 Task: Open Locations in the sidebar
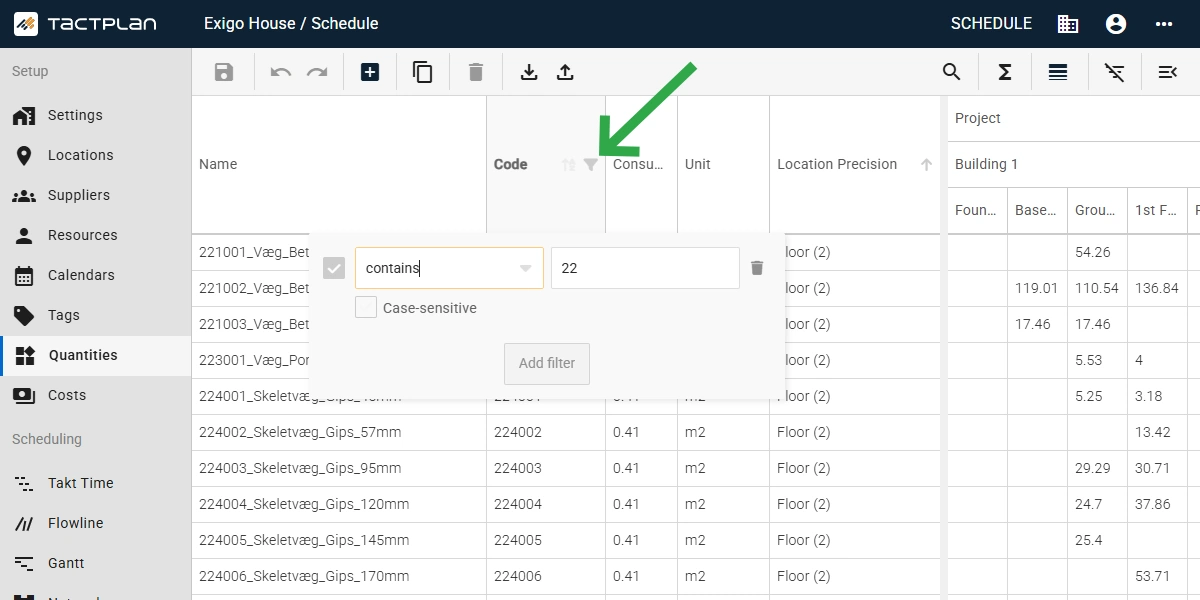click(95, 155)
